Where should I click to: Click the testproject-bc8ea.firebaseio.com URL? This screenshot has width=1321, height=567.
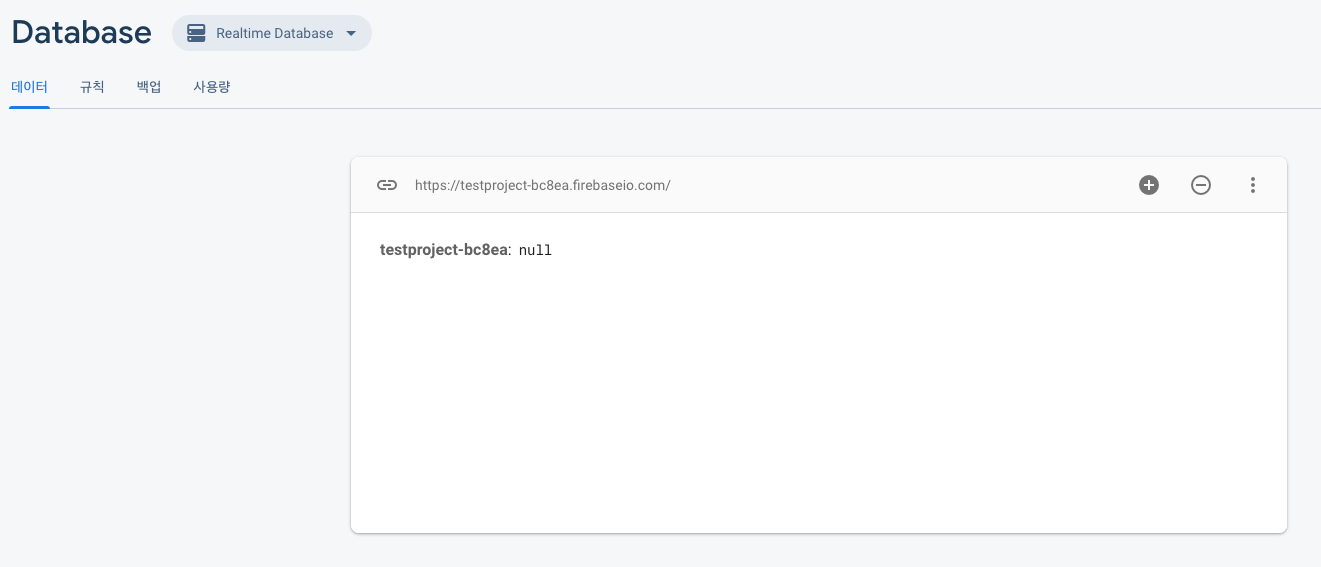coord(542,185)
